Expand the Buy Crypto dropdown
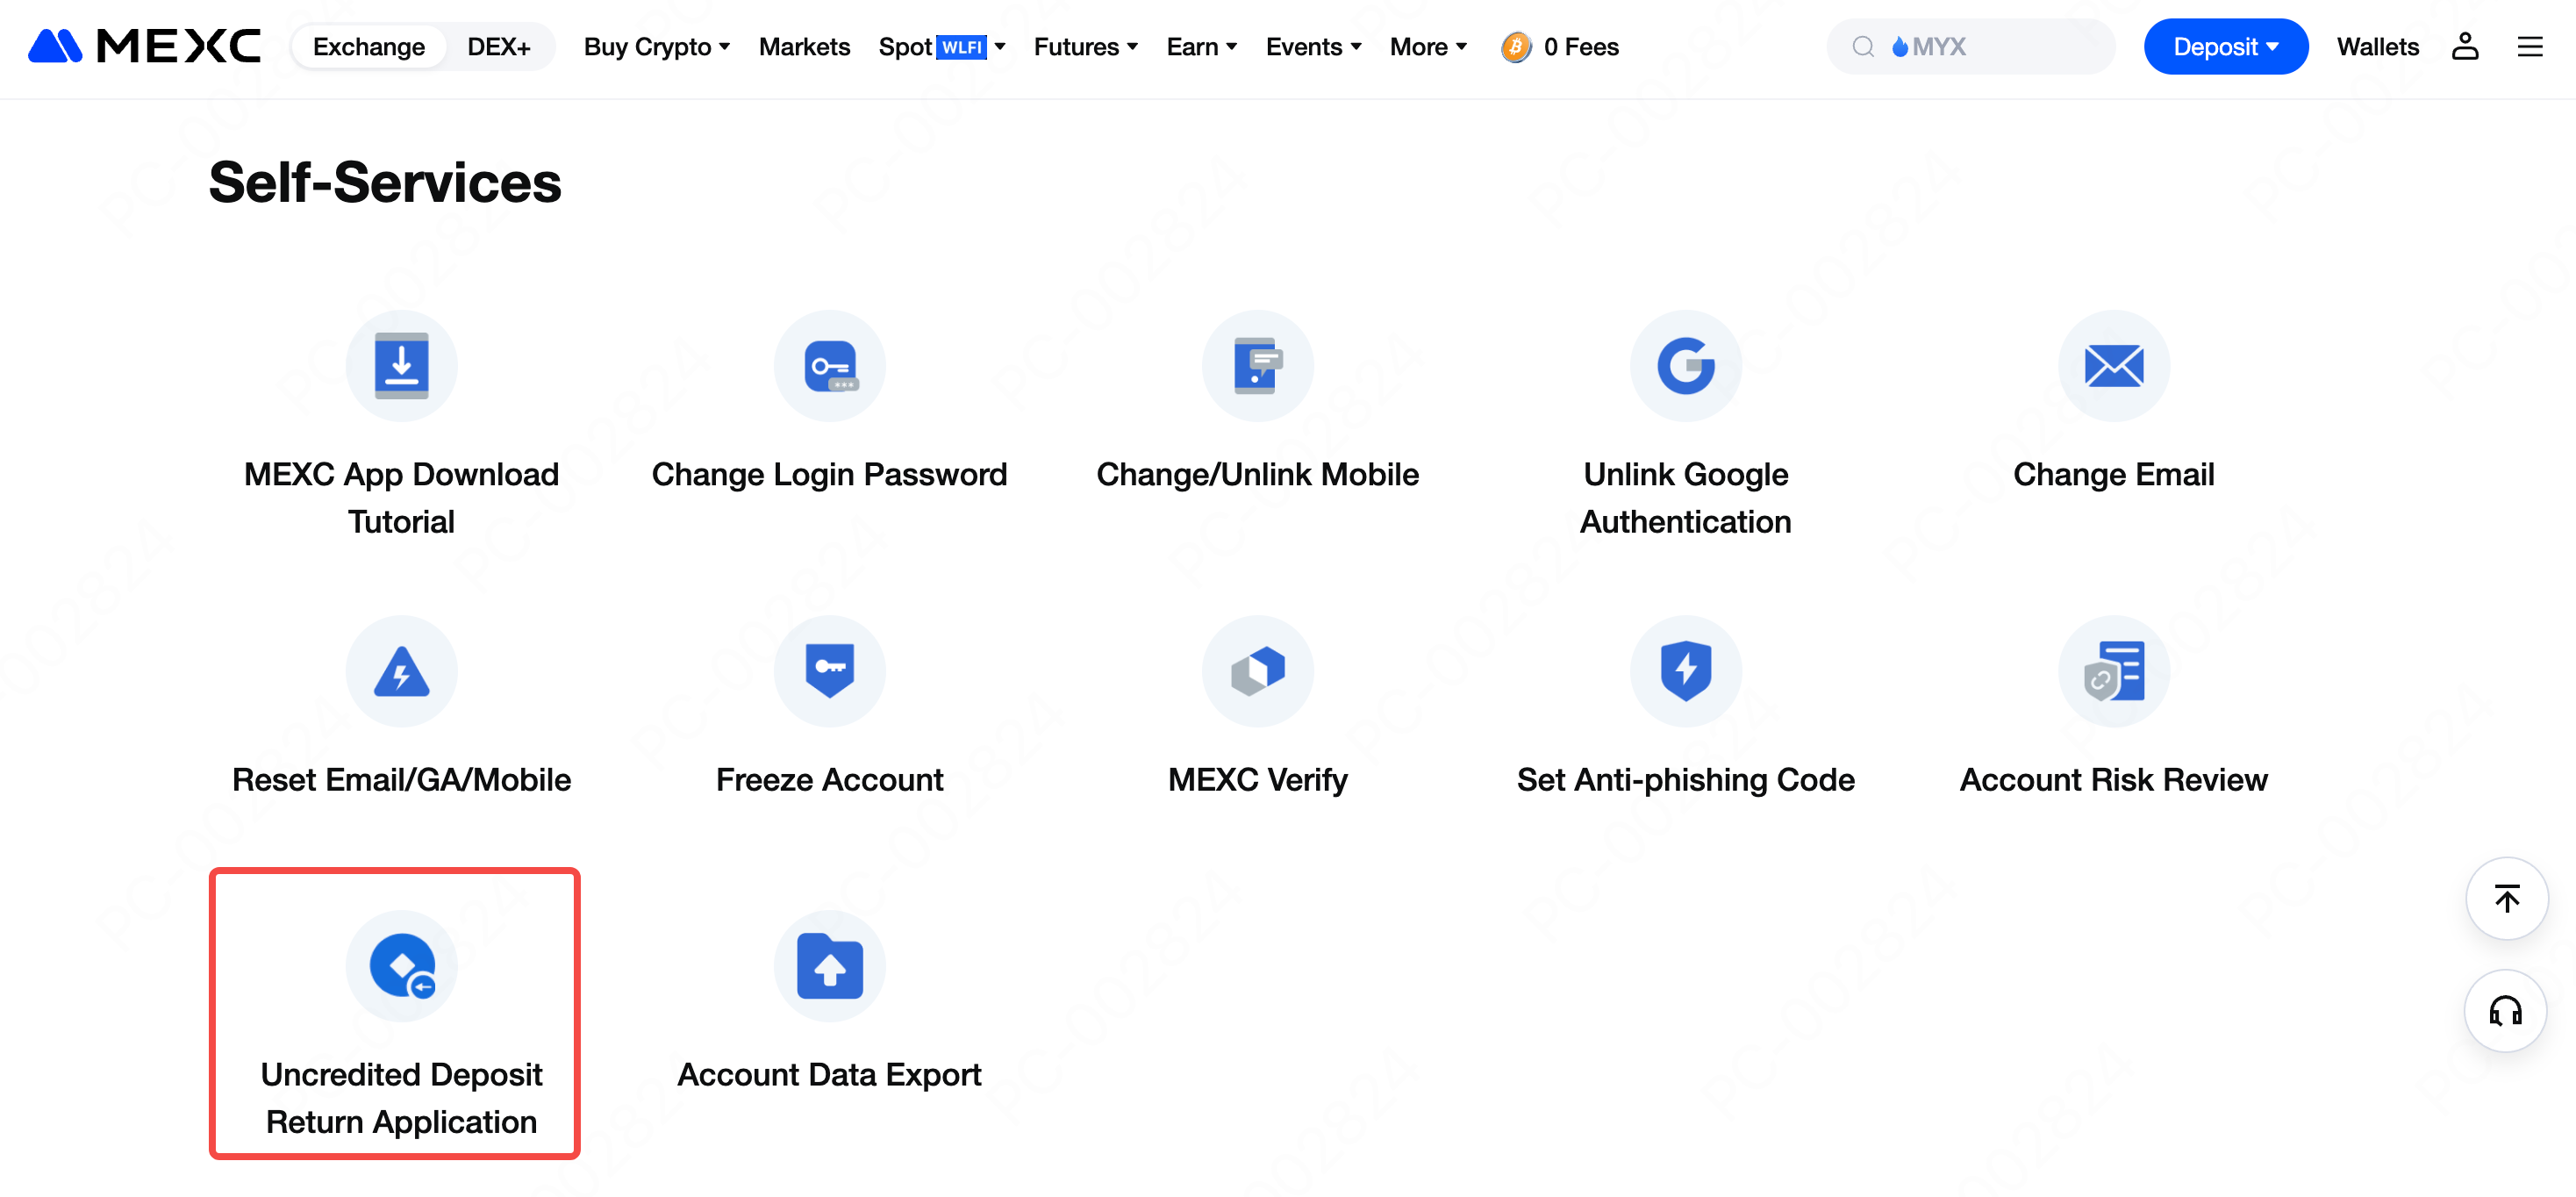The width and height of the screenshot is (2576, 1197). tap(656, 47)
